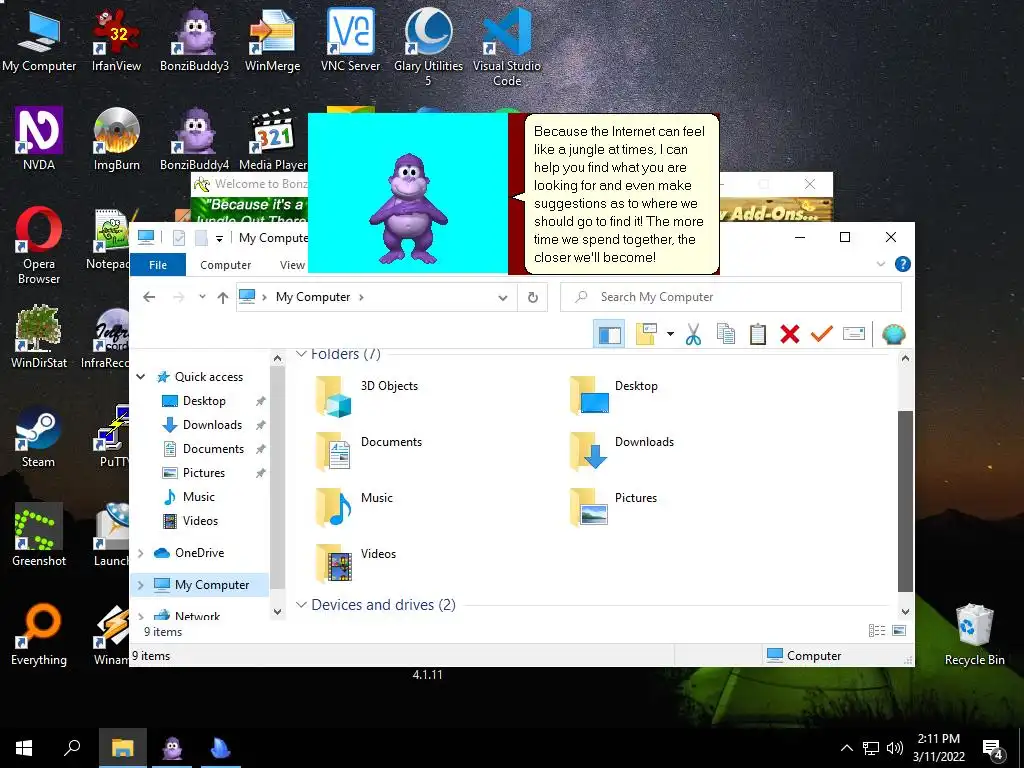The height and width of the screenshot is (768, 1024).
Task: Toggle the navigation pane toolbar icon
Action: point(609,334)
